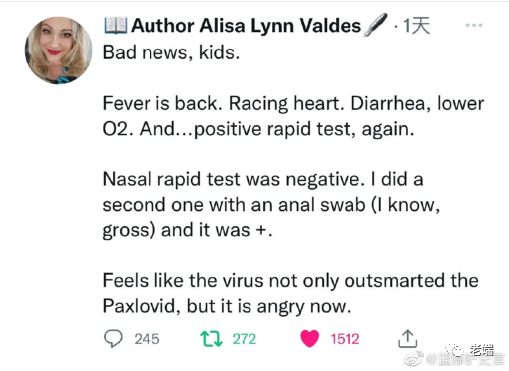Screen dimensions: 509x371
Task: View the 272 retweets count
Action: click(x=244, y=339)
